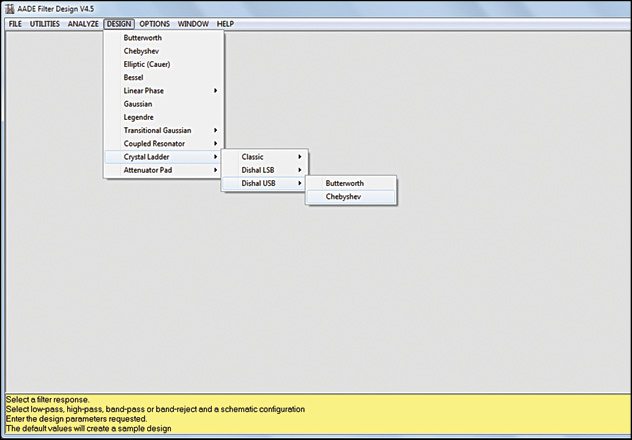
Task: Pick the Legendre filter entry
Action: tap(139, 117)
